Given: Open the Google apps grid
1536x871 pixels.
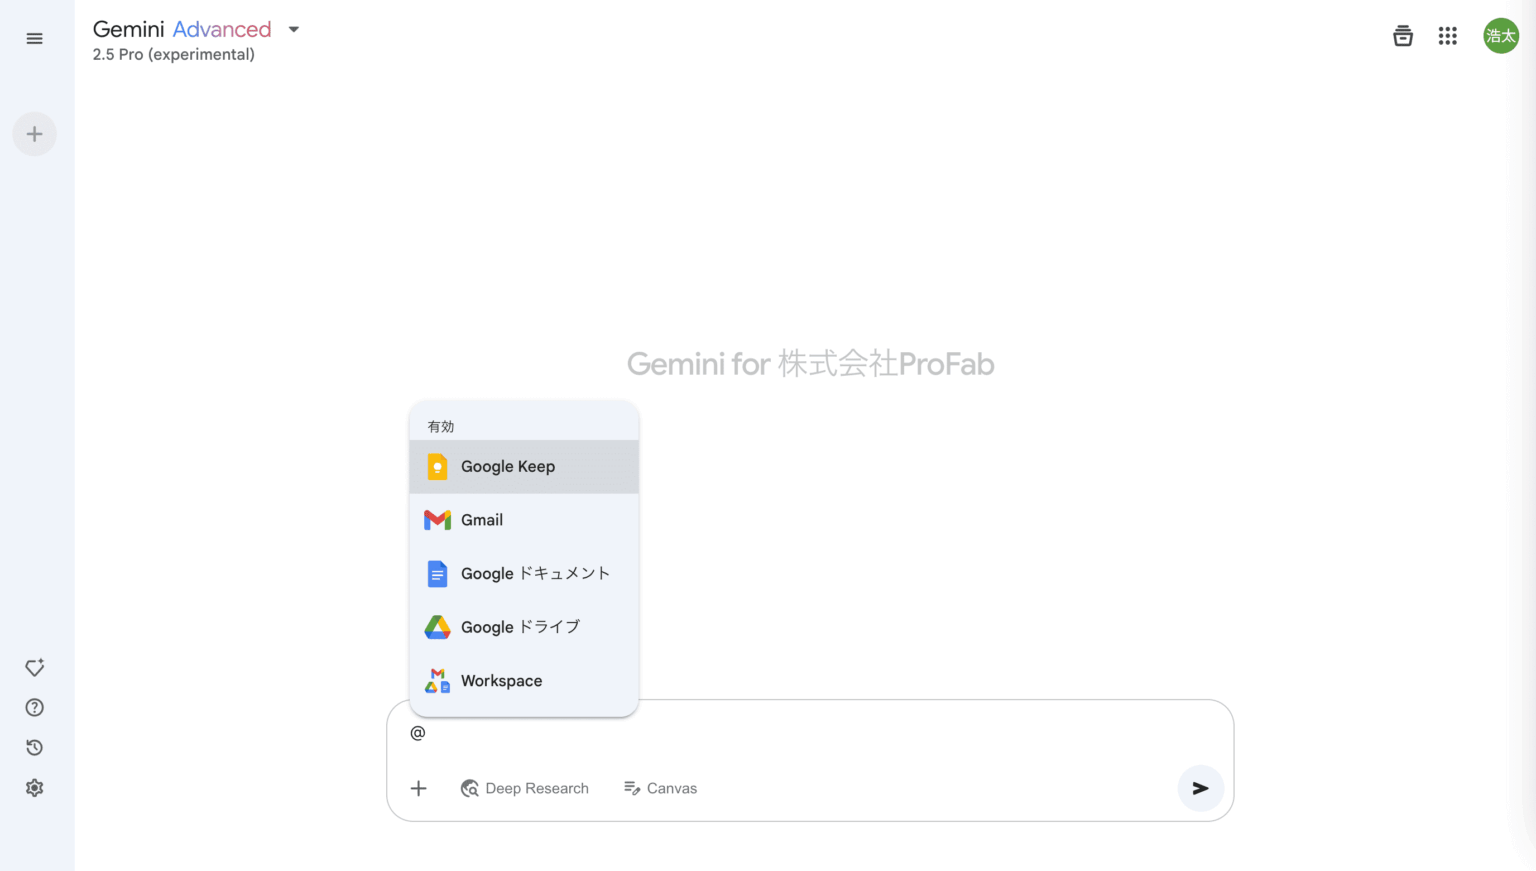Looking at the screenshot, I should coord(1447,35).
